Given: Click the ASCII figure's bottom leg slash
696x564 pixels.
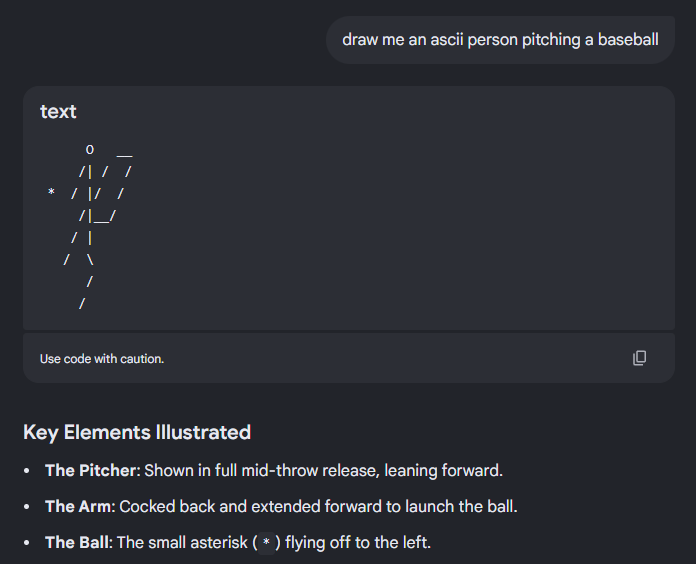Looking at the screenshot, I should (82, 304).
